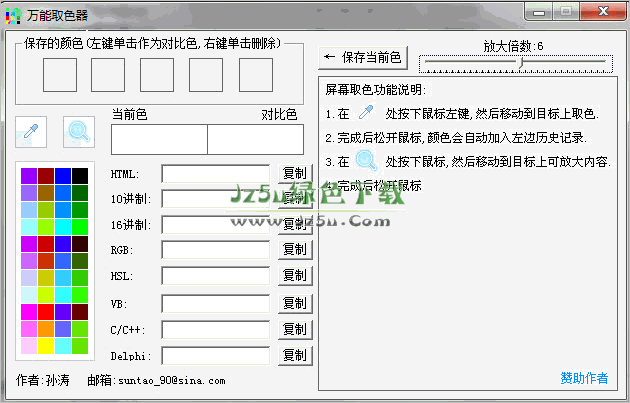Click the app icon in title bar

click(14, 13)
